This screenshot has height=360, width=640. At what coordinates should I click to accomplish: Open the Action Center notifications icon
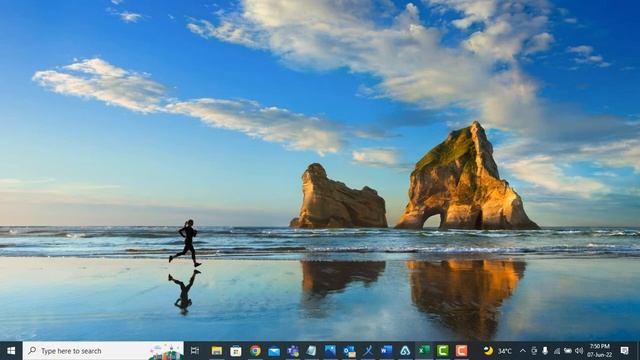[x=624, y=351]
